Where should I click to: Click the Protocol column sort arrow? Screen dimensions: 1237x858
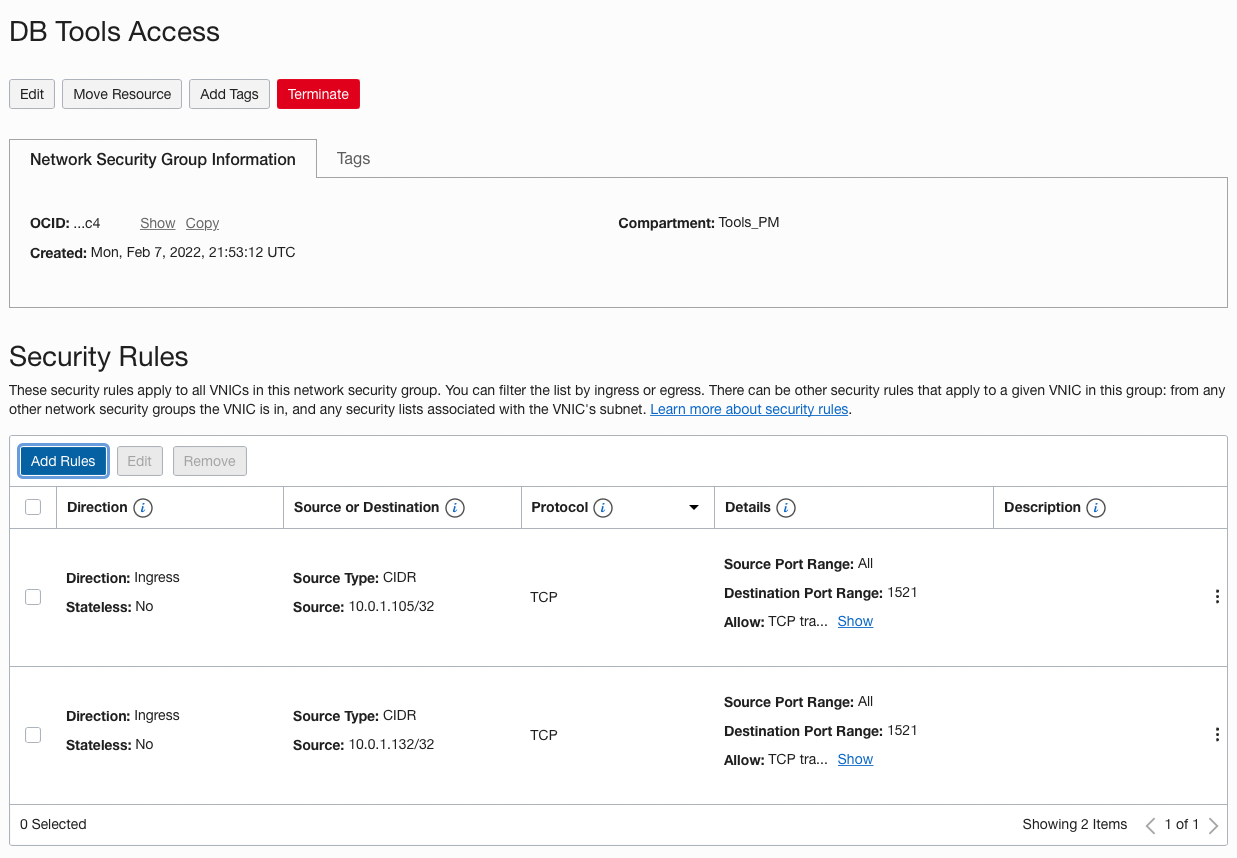[x=694, y=508]
